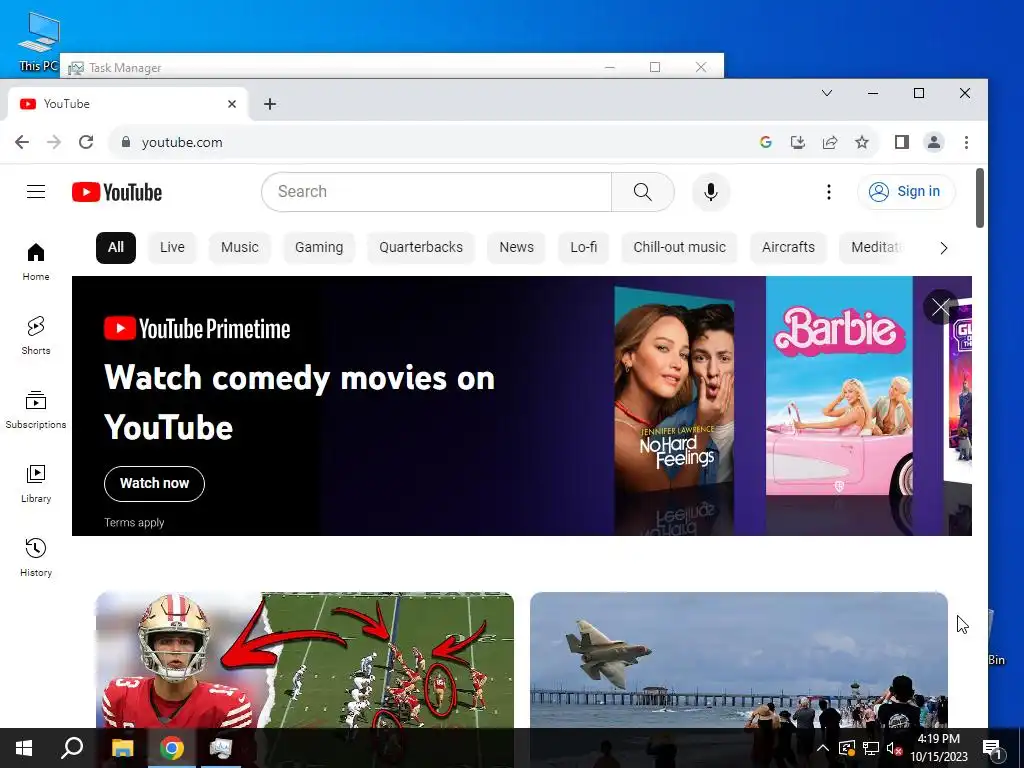Click the Google icon in address bar
This screenshot has width=1024, height=768.
(x=766, y=142)
